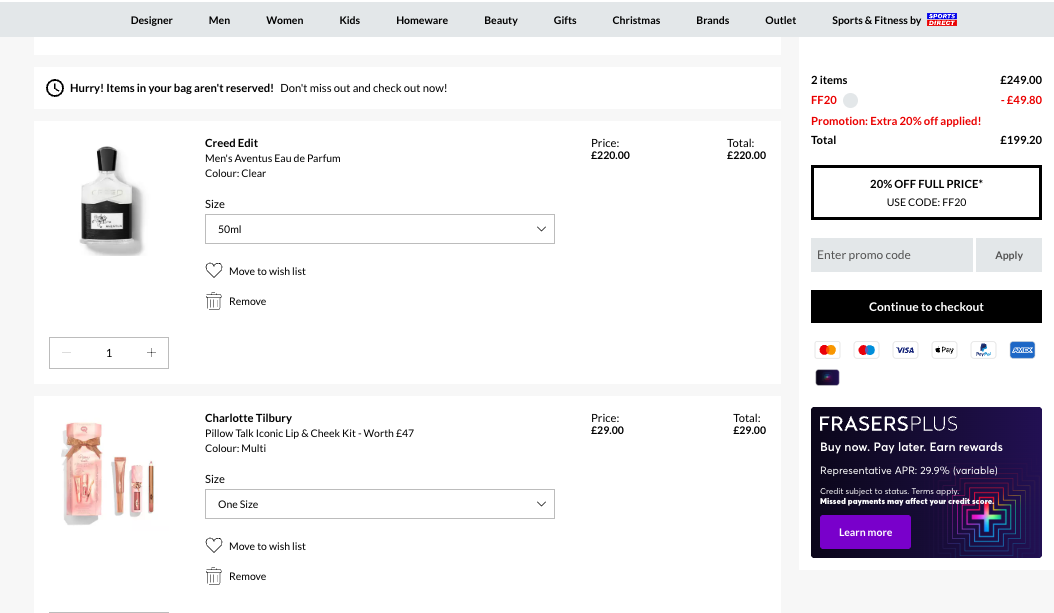Click the heart icon next to Charlotte Tilbury item
The width and height of the screenshot is (1054, 613).
click(213, 545)
